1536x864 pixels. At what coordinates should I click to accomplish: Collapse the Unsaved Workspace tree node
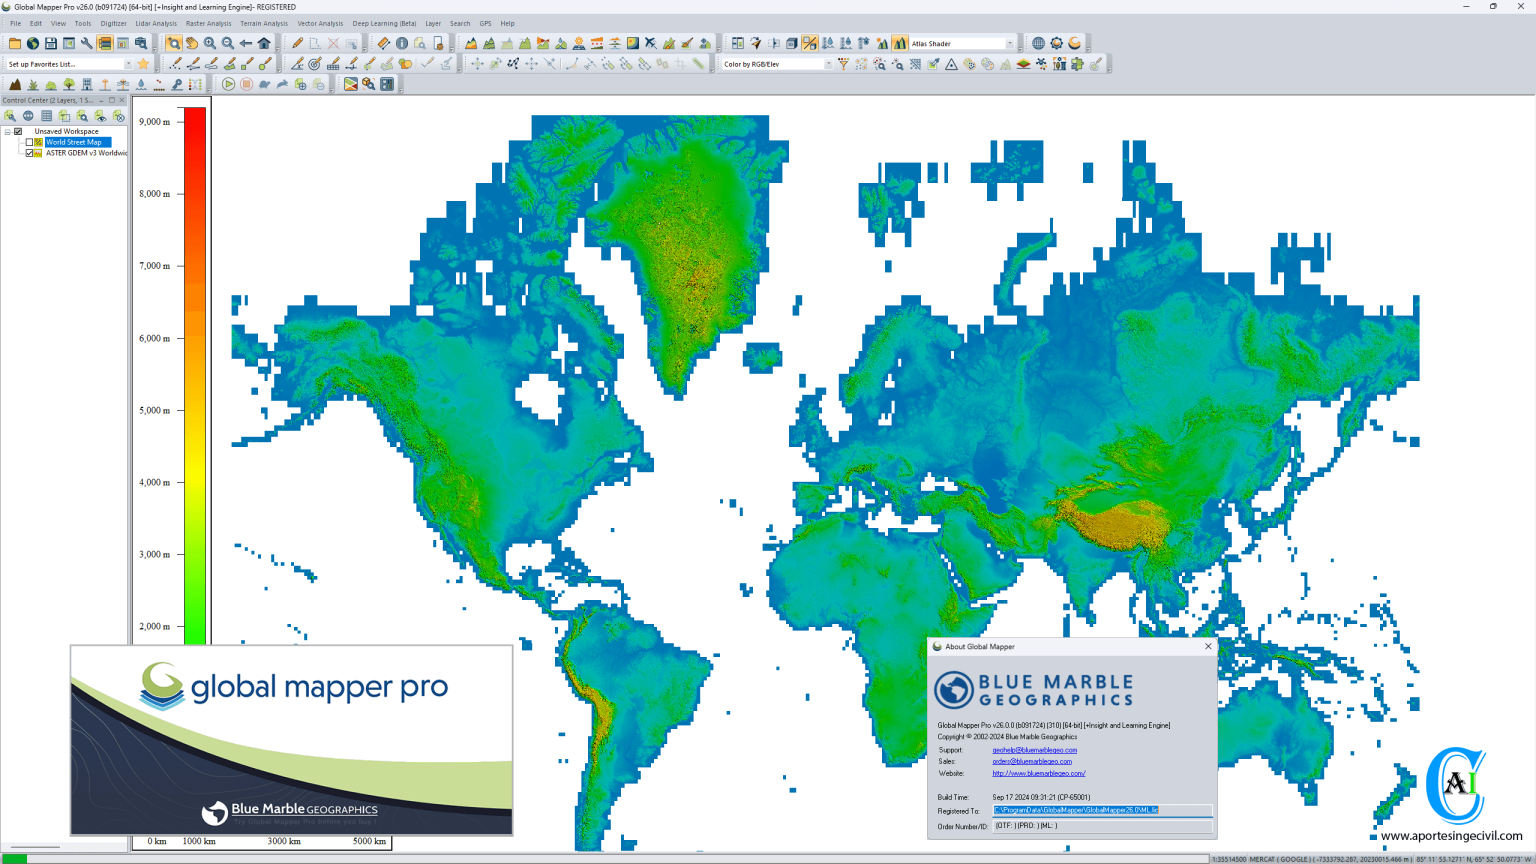tap(8, 131)
